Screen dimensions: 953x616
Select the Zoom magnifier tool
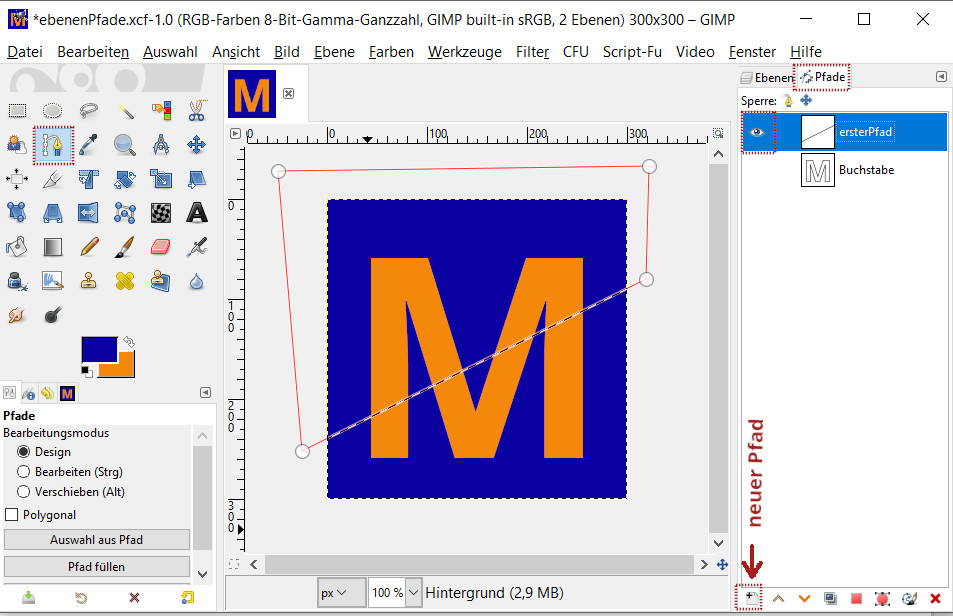tap(125, 145)
